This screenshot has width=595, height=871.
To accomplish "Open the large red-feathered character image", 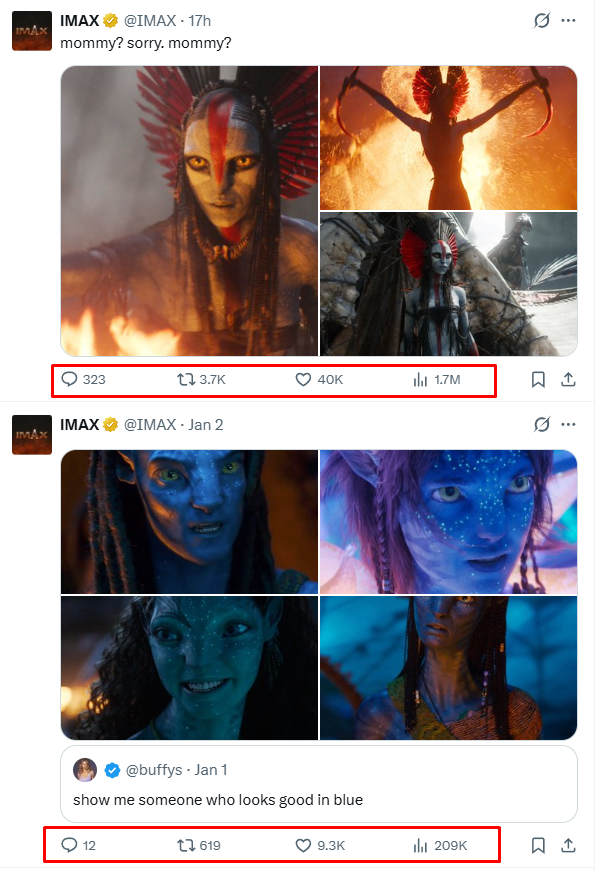I will pos(189,211).
